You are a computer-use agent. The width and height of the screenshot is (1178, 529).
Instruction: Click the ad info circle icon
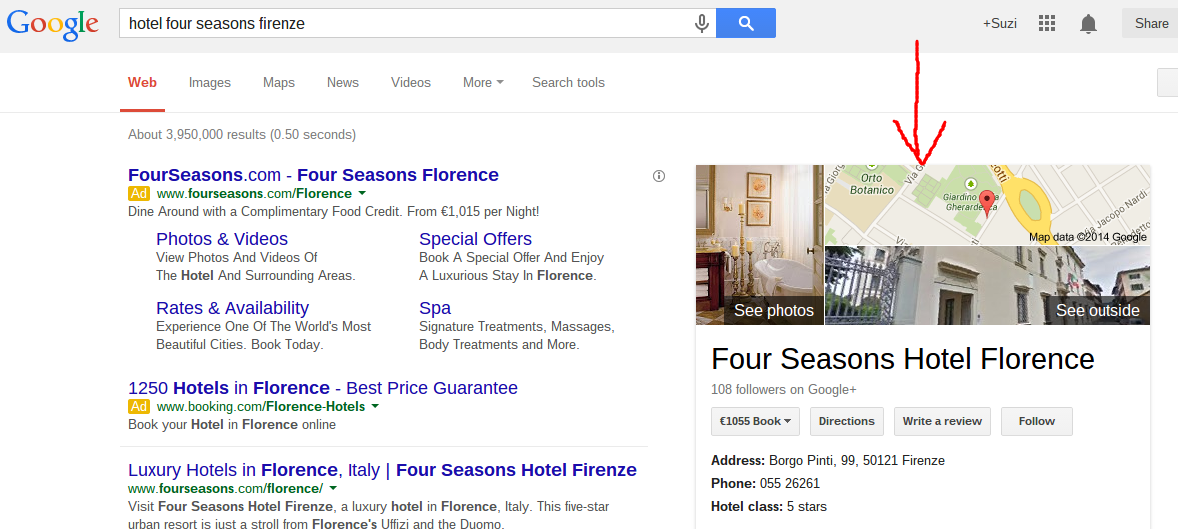coord(659,176)
